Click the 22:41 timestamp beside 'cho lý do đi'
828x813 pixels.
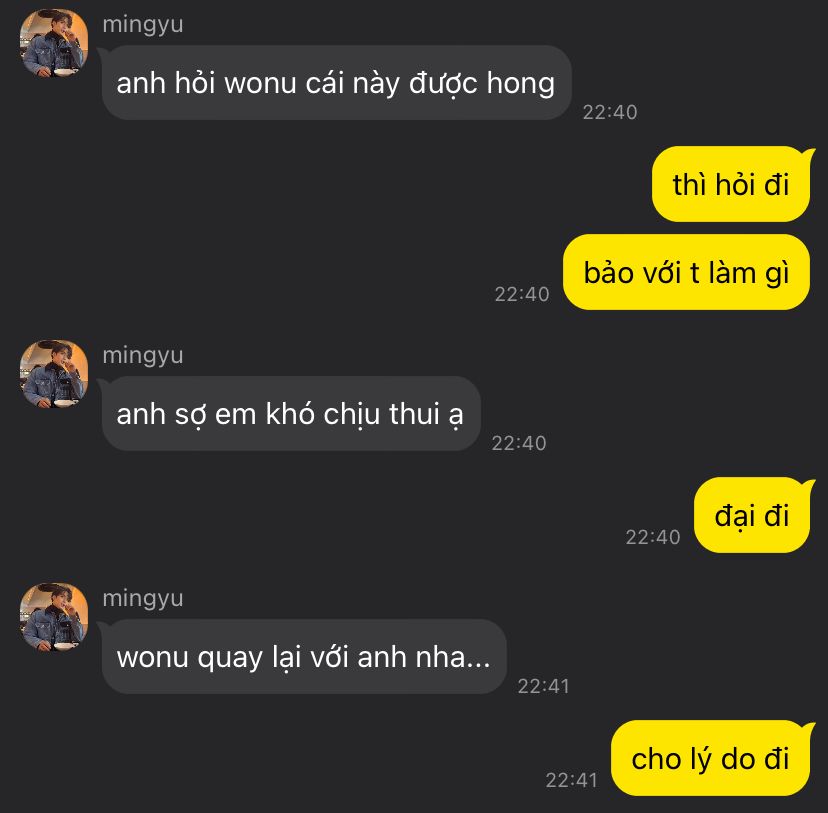pos(571,780)
